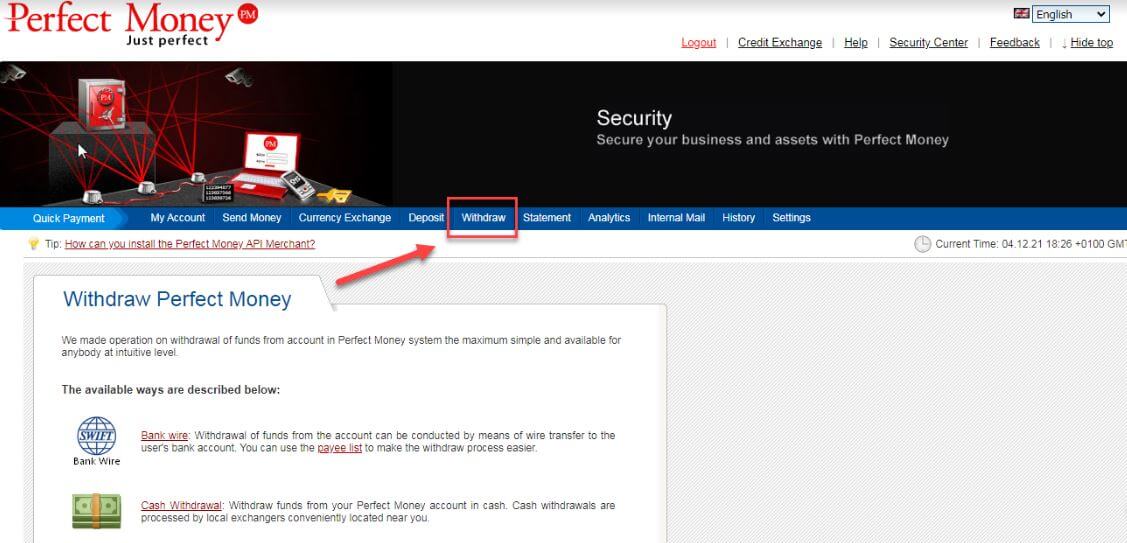
Task: Click the Perfect Money API Merchant tip link
Action: (190, 244)
